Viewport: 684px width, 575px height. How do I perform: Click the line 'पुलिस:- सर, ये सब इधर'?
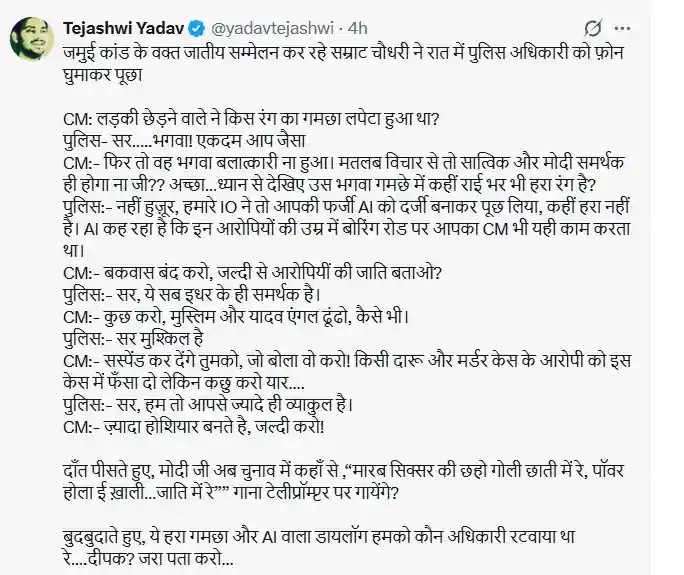[192, 294]
